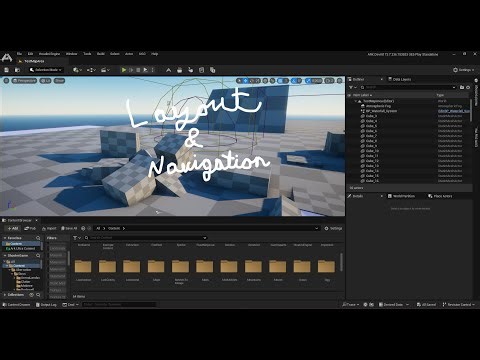
Task: Toggle grid snapping in viewport
Action: (280, 81)
